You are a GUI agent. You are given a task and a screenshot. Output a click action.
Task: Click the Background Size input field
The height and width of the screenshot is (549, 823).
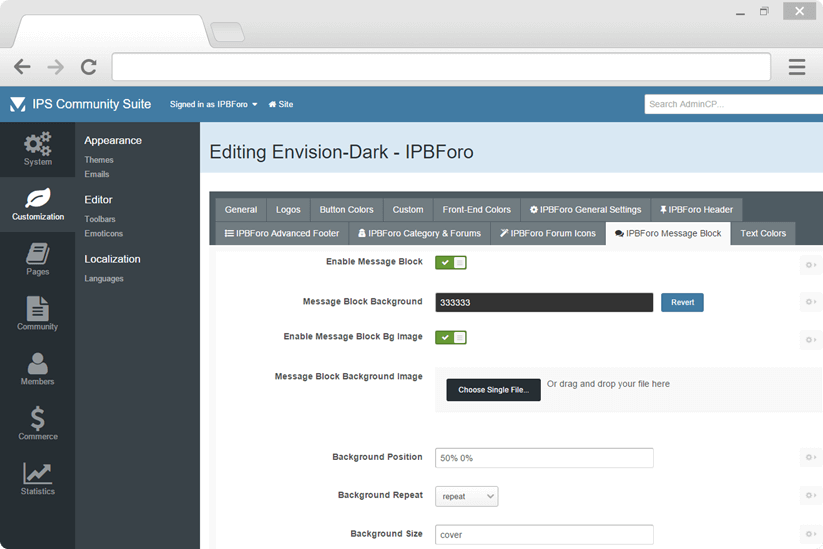click(544, 534)
